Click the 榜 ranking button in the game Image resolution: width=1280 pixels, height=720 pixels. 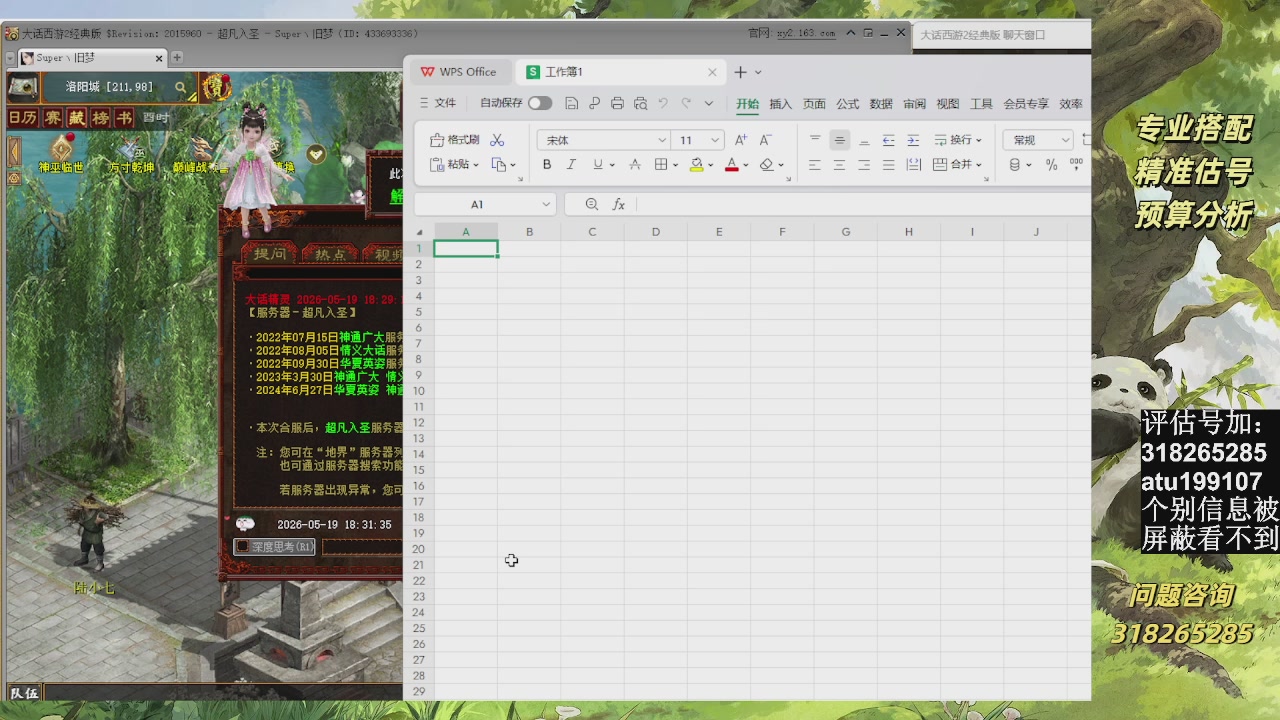(100, 118)
